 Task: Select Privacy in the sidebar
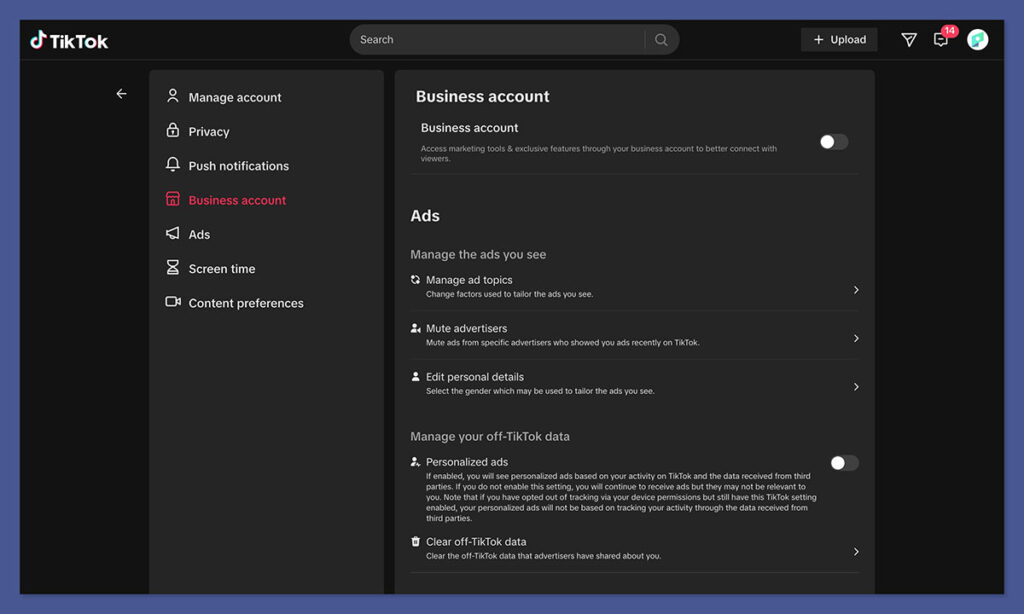208,131
